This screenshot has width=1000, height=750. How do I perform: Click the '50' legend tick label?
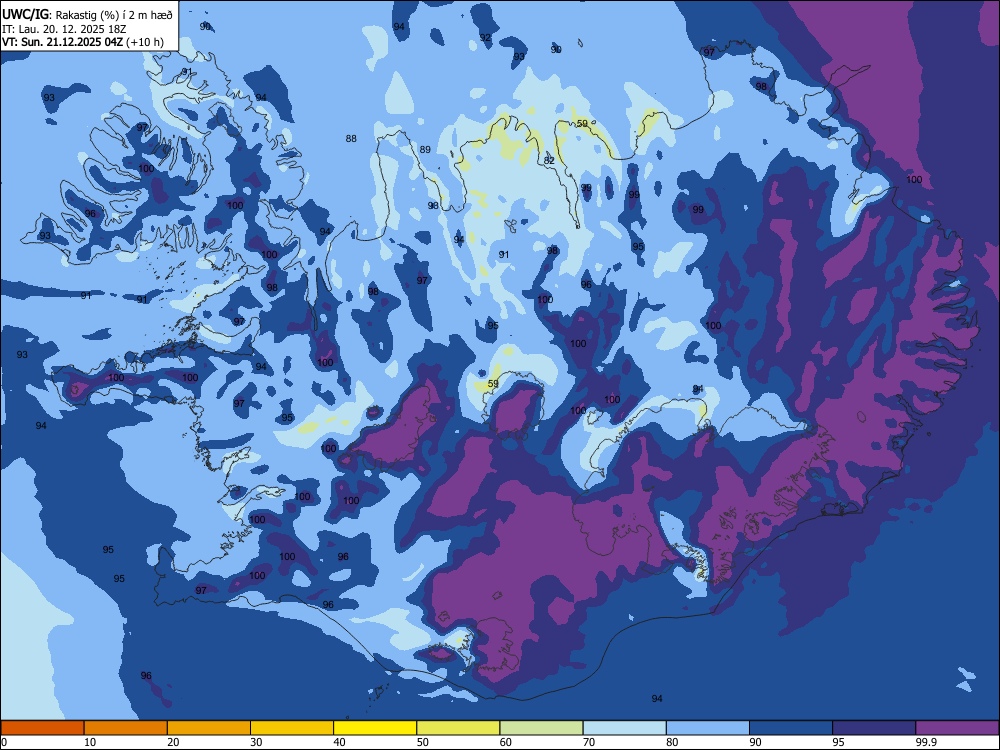[423, 742]
